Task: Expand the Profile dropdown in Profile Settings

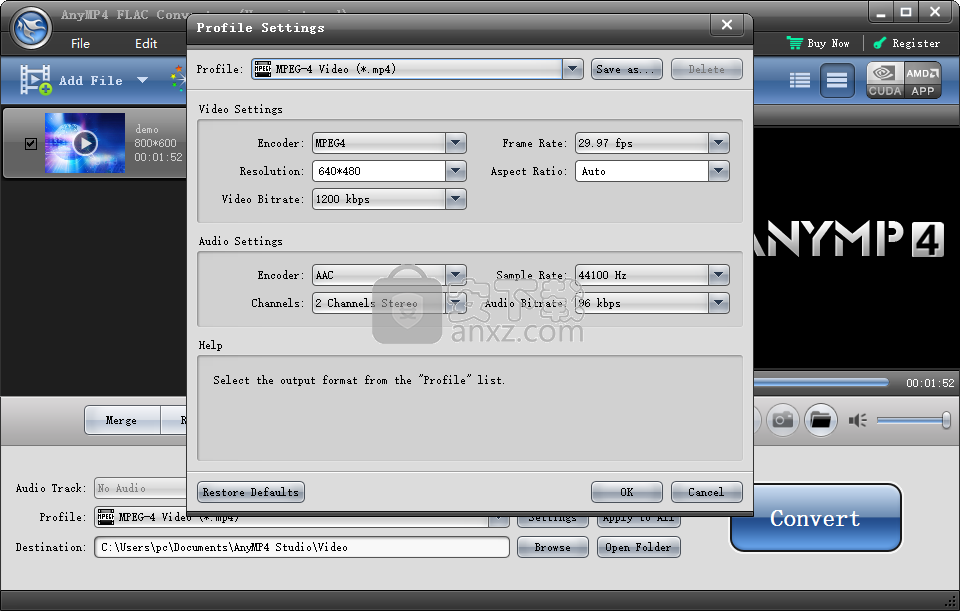Action: (572, 69)
